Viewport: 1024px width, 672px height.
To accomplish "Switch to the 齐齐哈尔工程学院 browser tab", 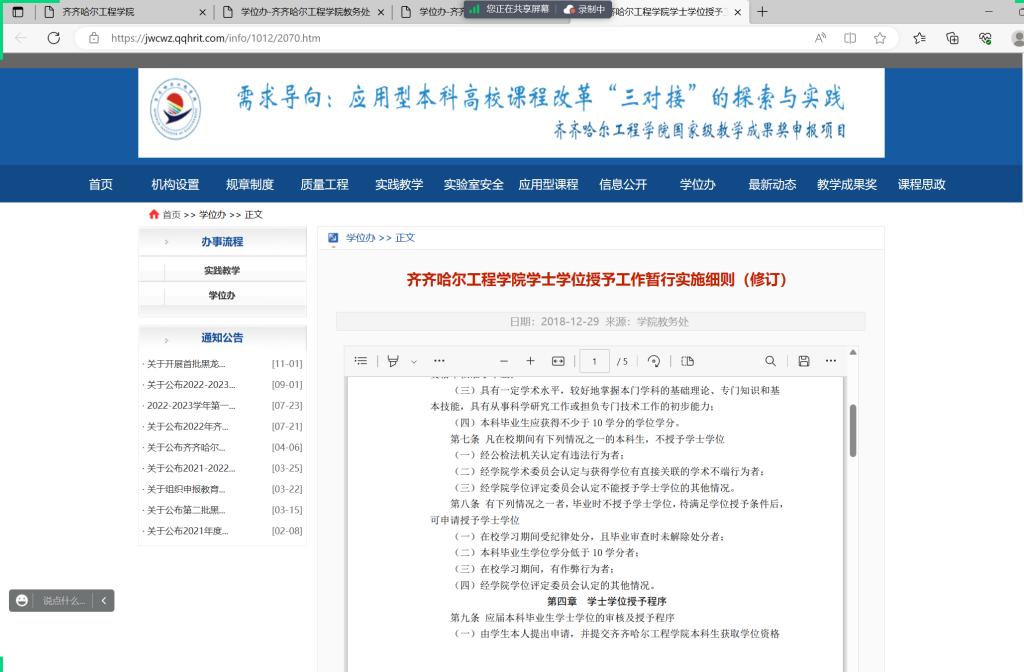I will pos(108,12).
